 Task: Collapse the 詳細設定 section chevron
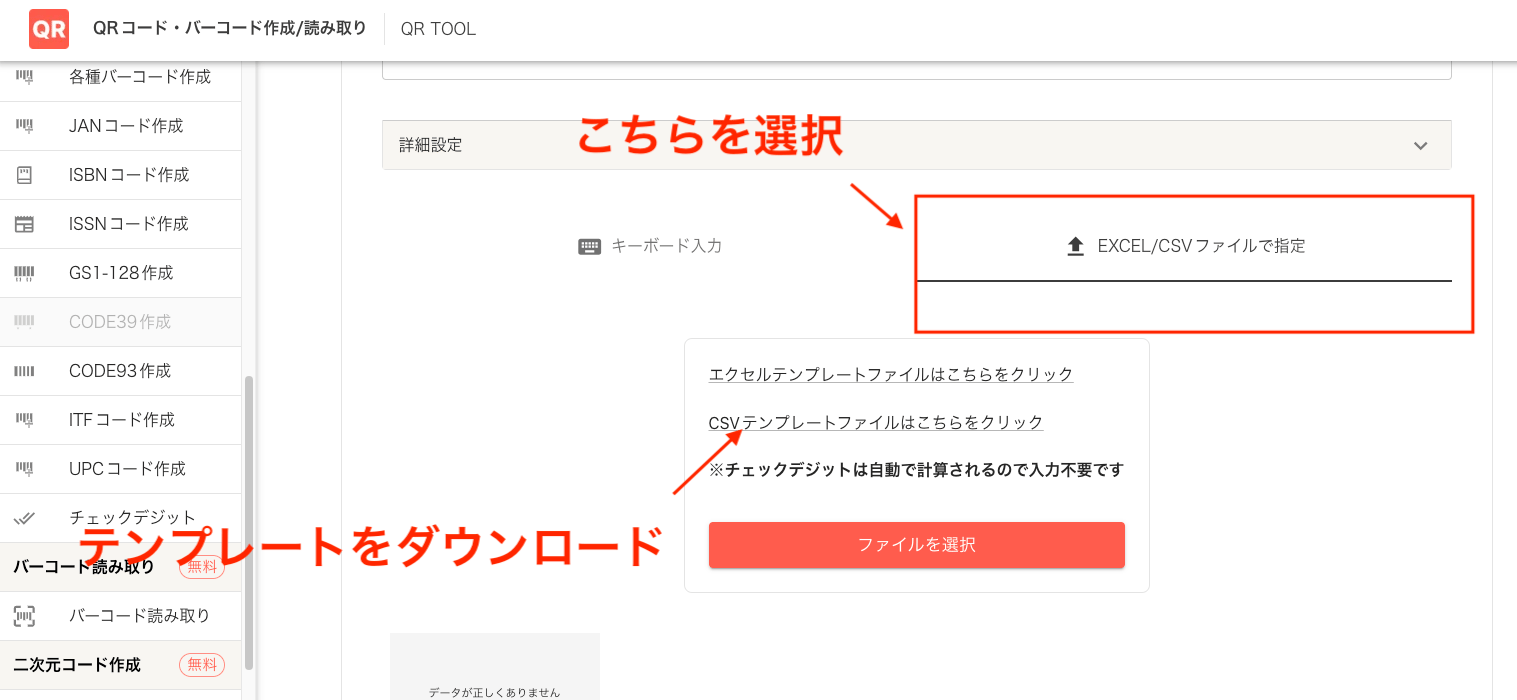[x=1420, y=144]
